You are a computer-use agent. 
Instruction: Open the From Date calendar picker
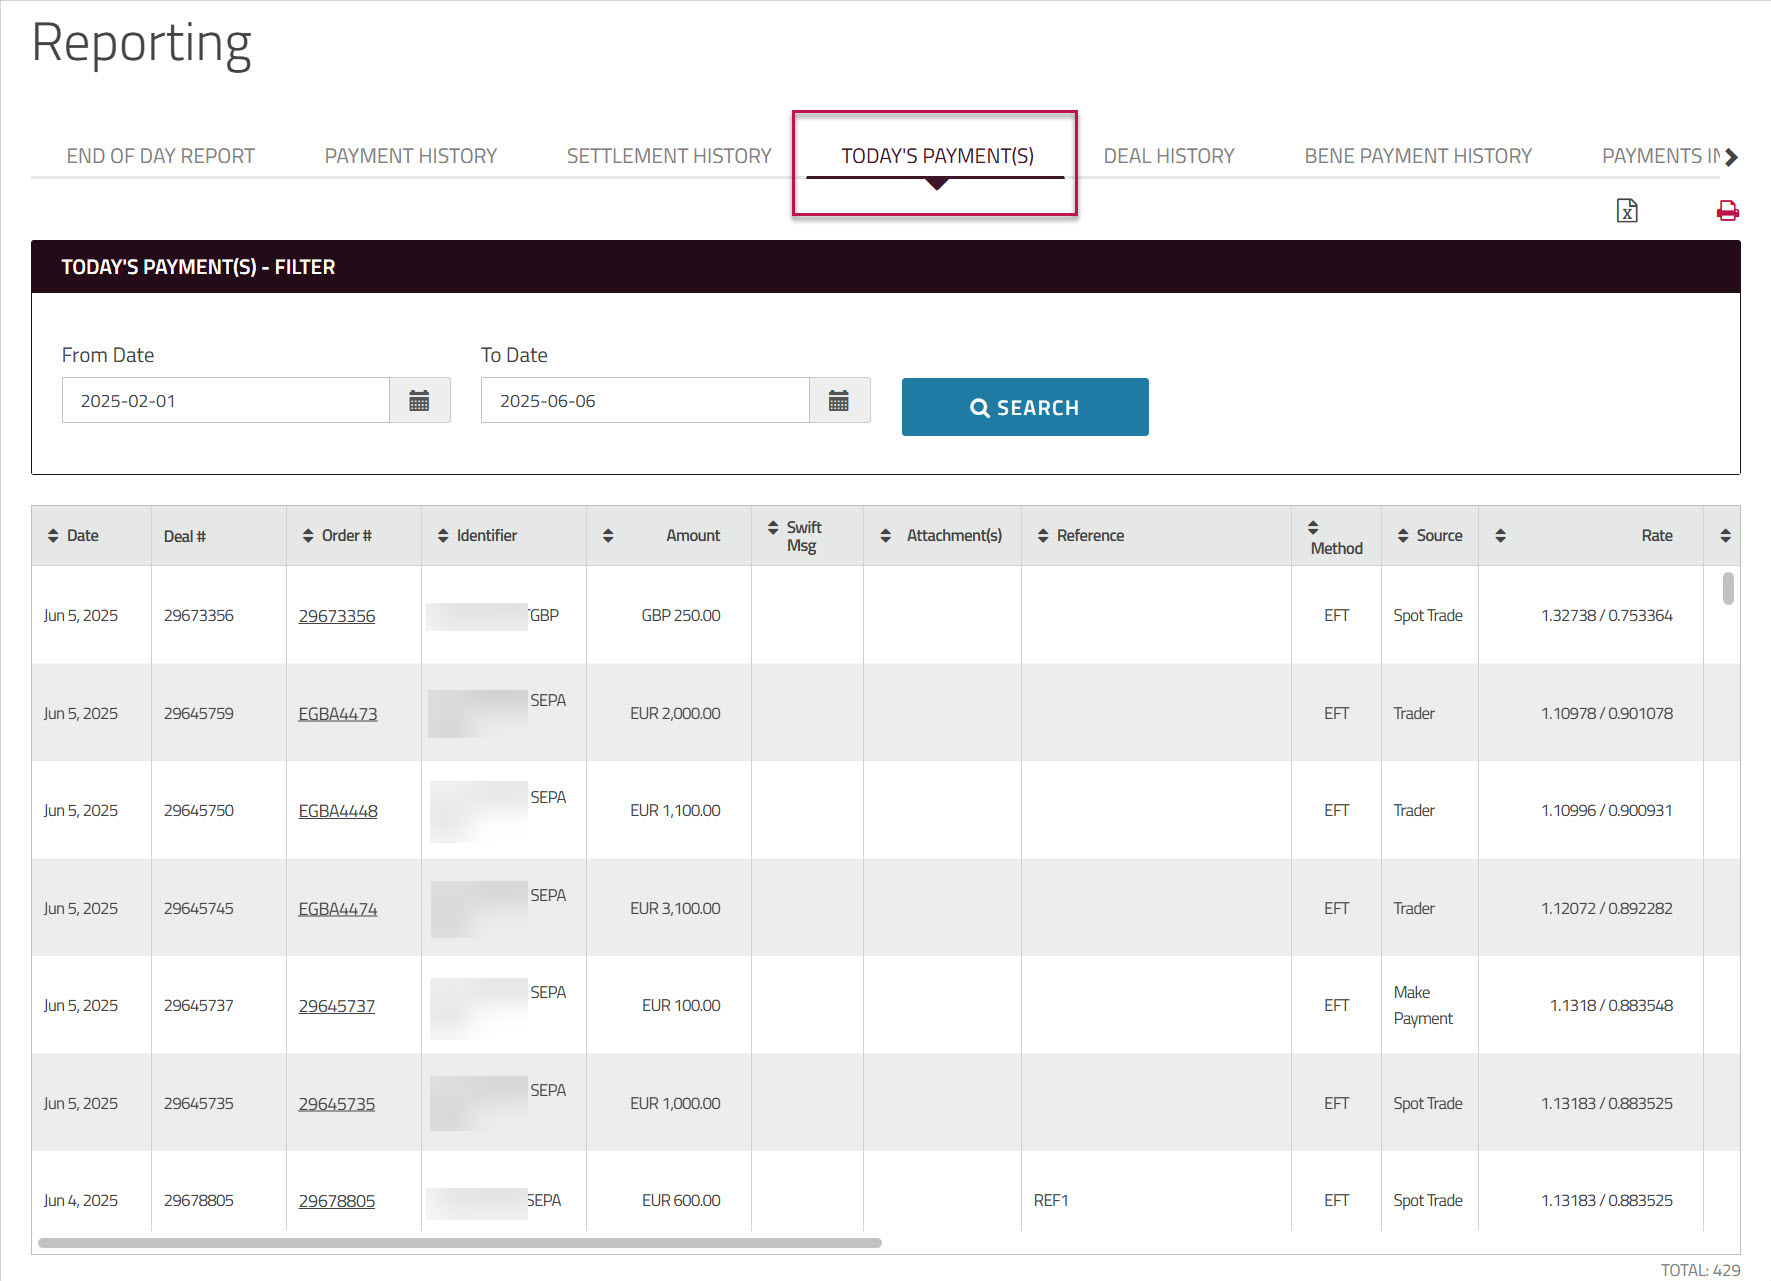pos(420,400)
